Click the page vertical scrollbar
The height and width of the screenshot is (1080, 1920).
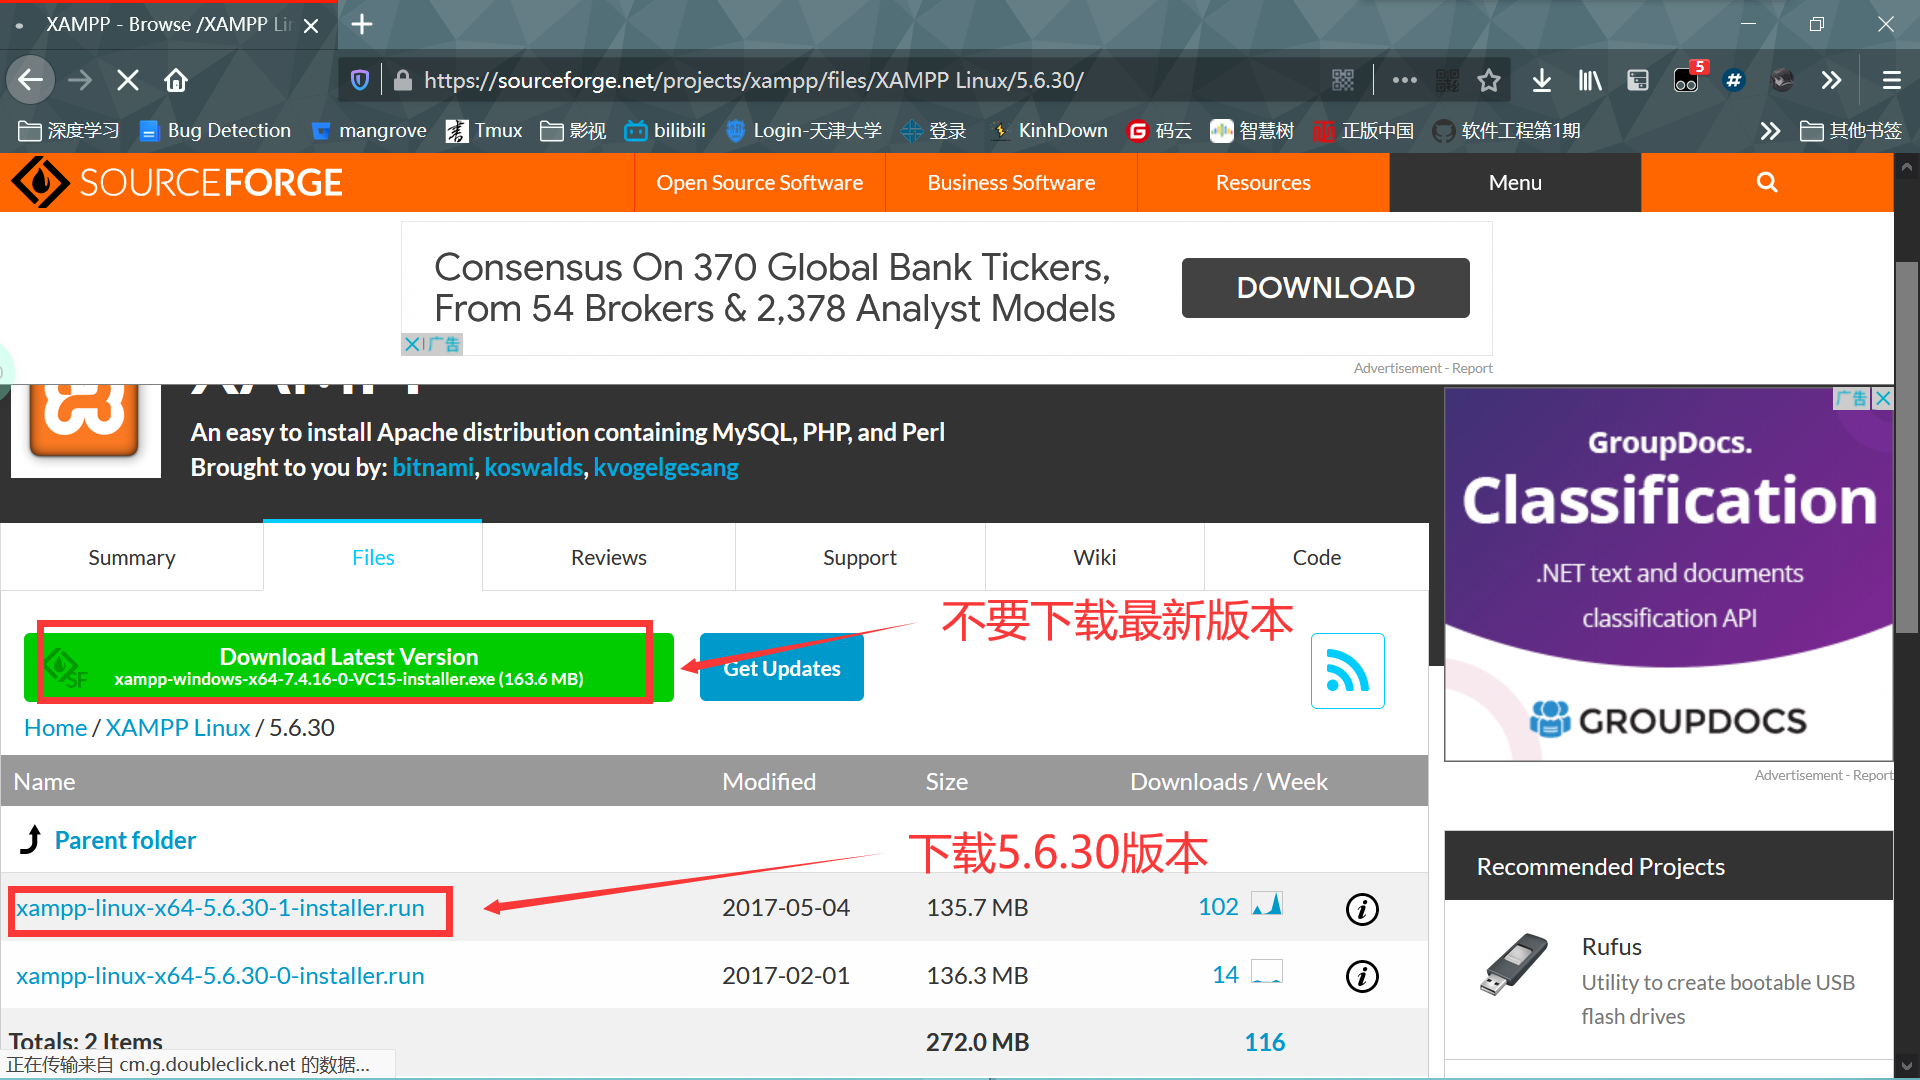pos(1906,447)
